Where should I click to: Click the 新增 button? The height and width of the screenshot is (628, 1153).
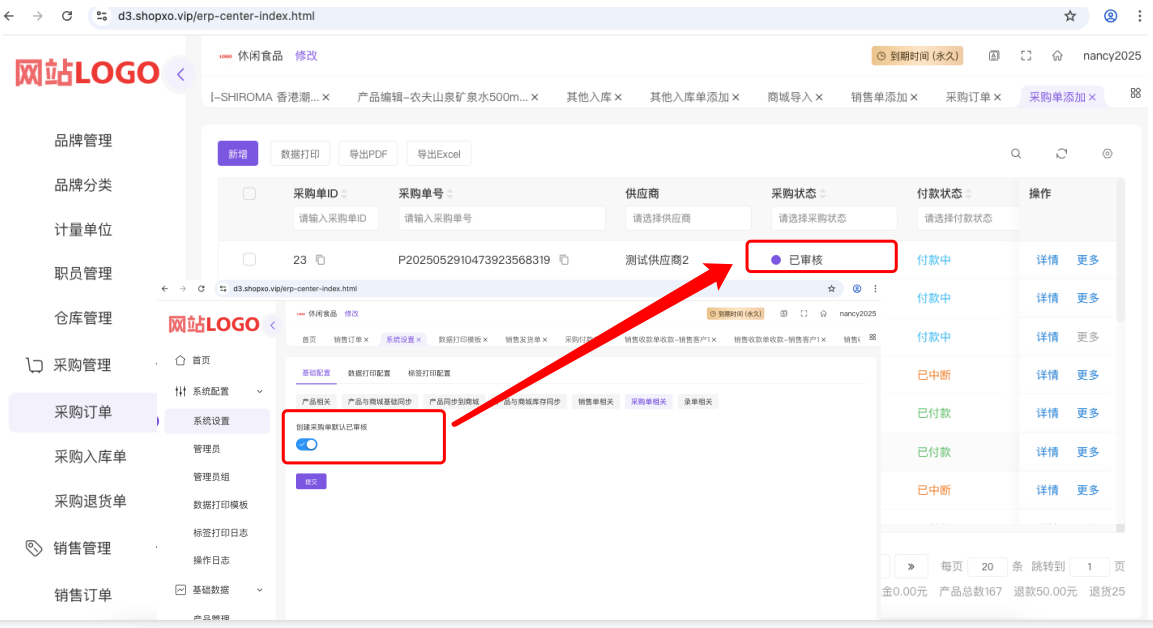click(x=238, y=154)
